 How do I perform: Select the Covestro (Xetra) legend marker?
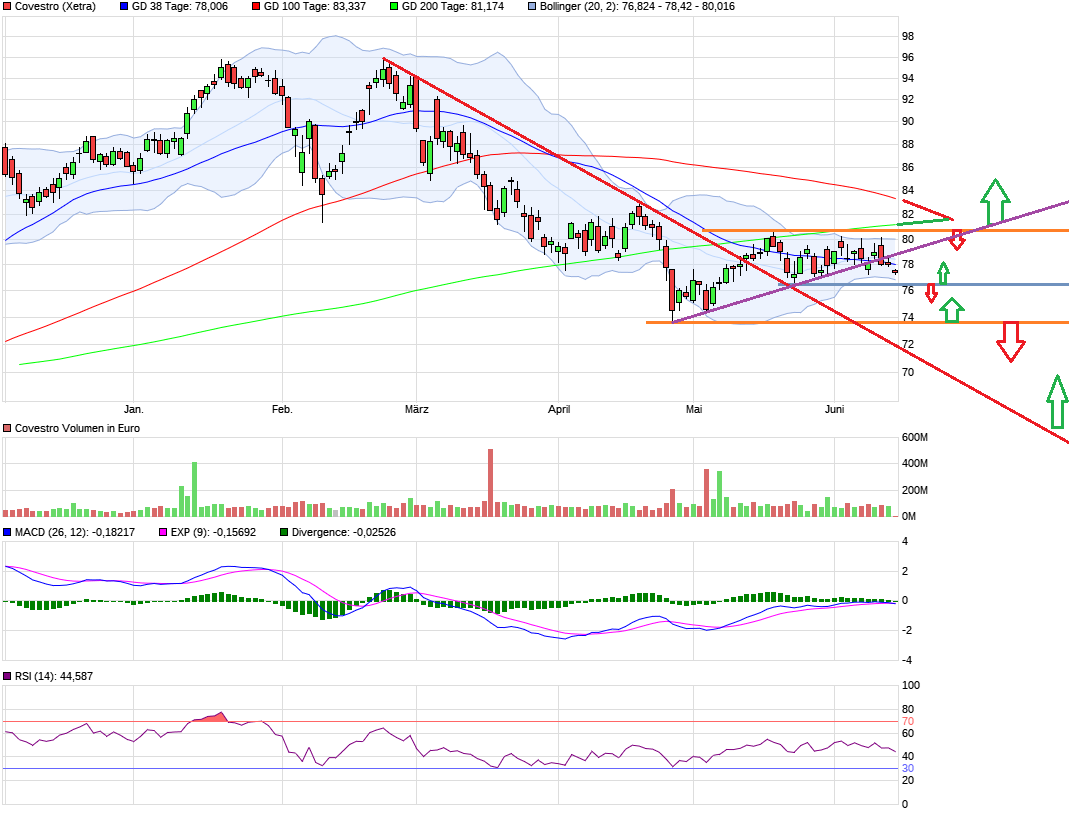(x=8, y=6)
